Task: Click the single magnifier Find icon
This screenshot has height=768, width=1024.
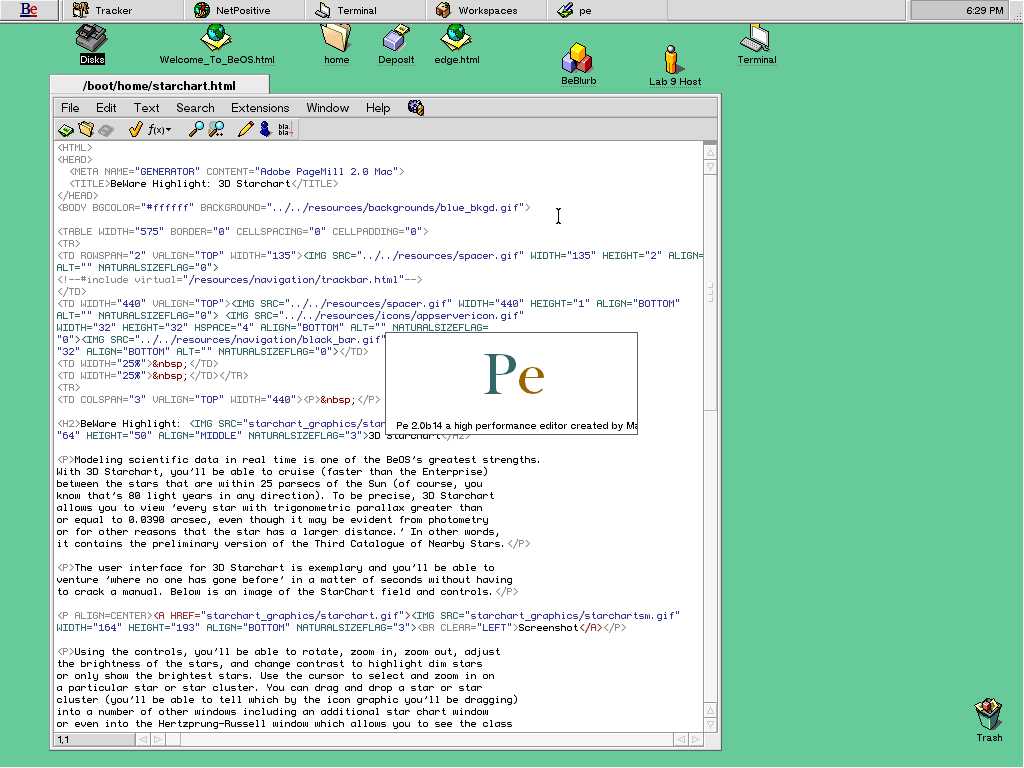Action: pyautogui.click(x=196, y=129)
